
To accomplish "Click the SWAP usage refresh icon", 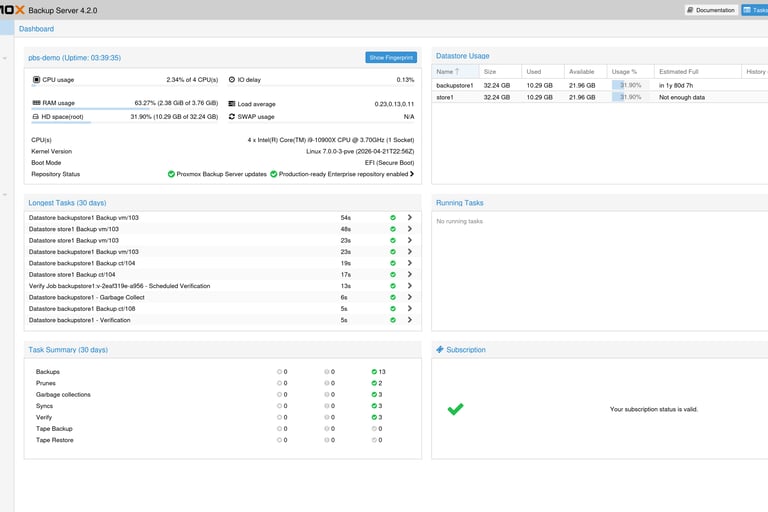I will tap(232, 117).
